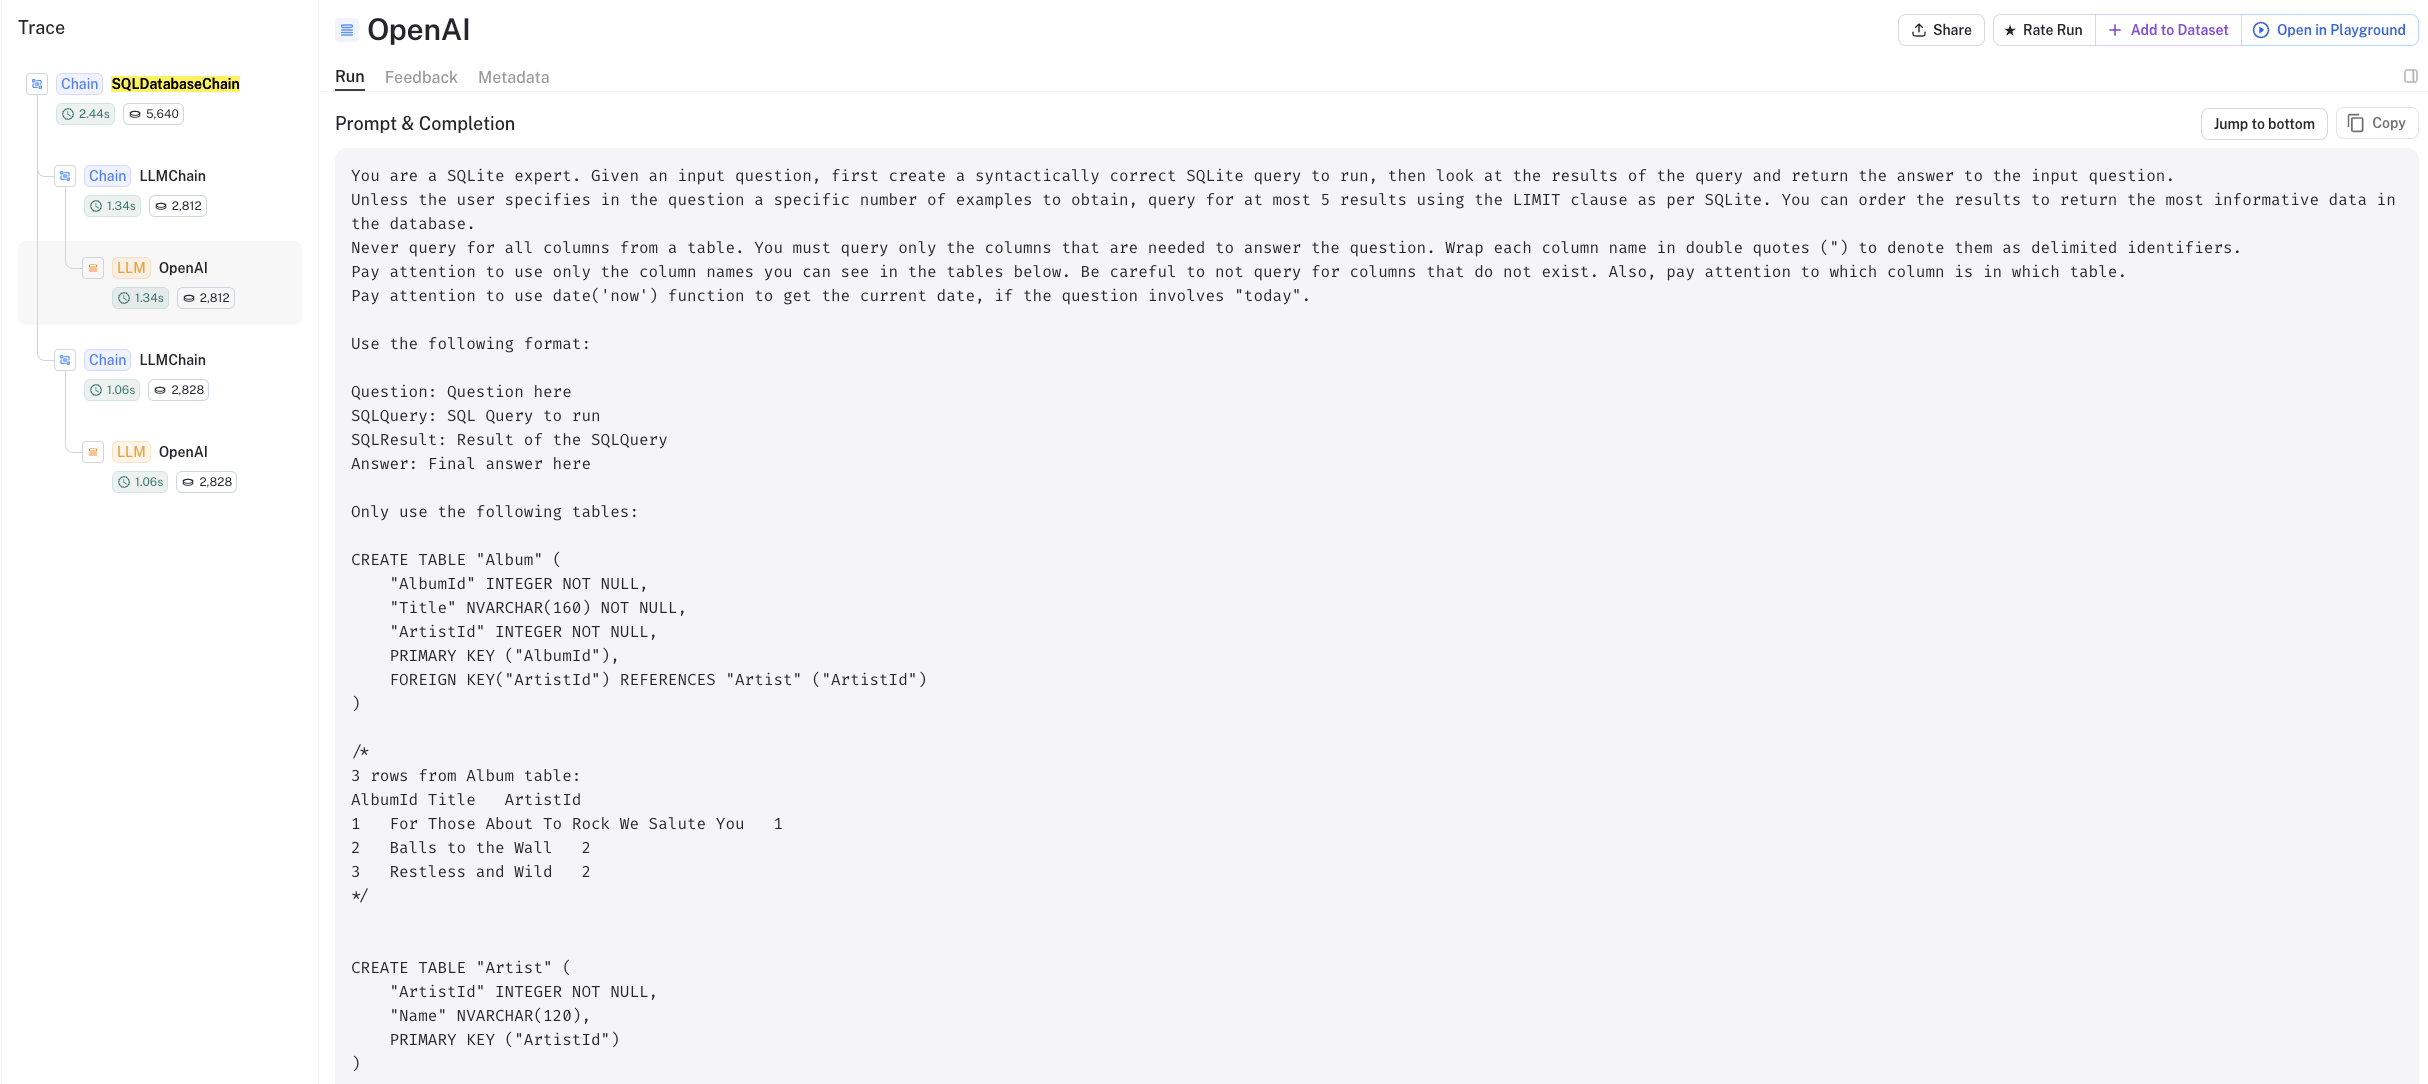2428x1084 pixels.
Task: Expand the SQLDatabaseChain tree item
Action: (34, 84)
